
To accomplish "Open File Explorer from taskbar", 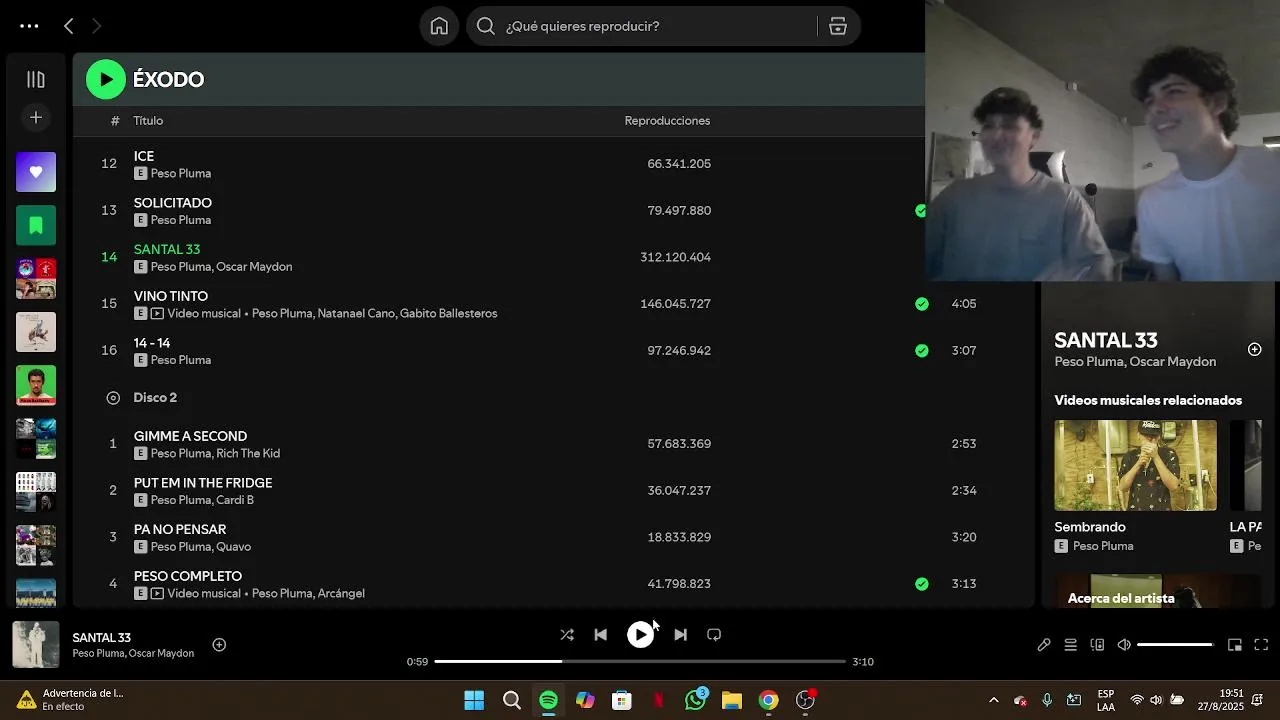I will (732, 700).
